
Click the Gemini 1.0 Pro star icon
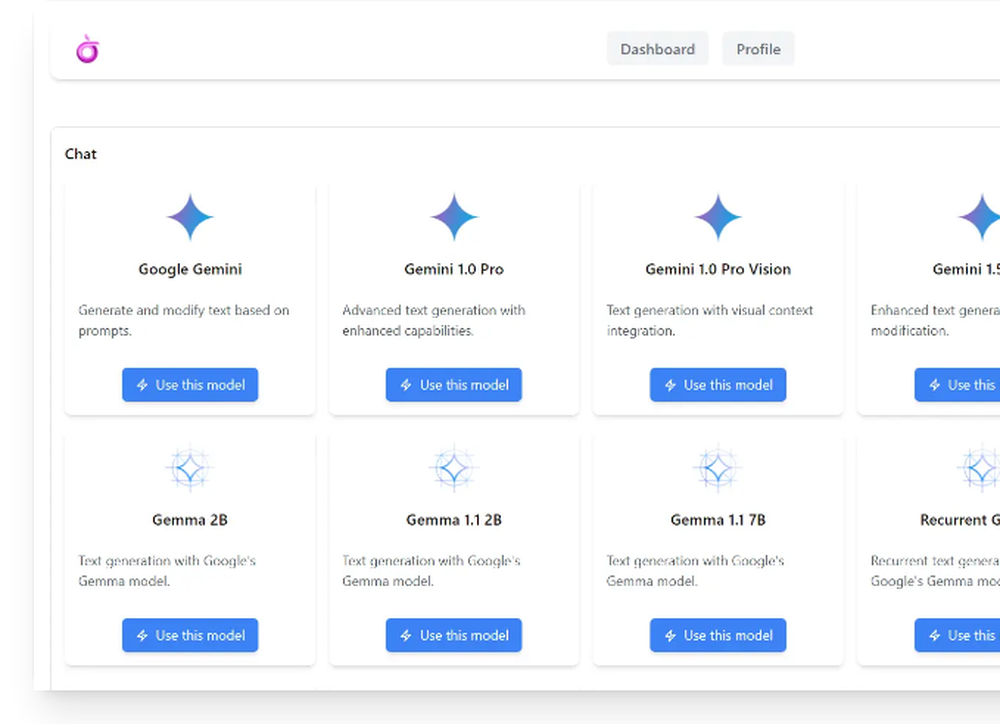pos(454,217)
